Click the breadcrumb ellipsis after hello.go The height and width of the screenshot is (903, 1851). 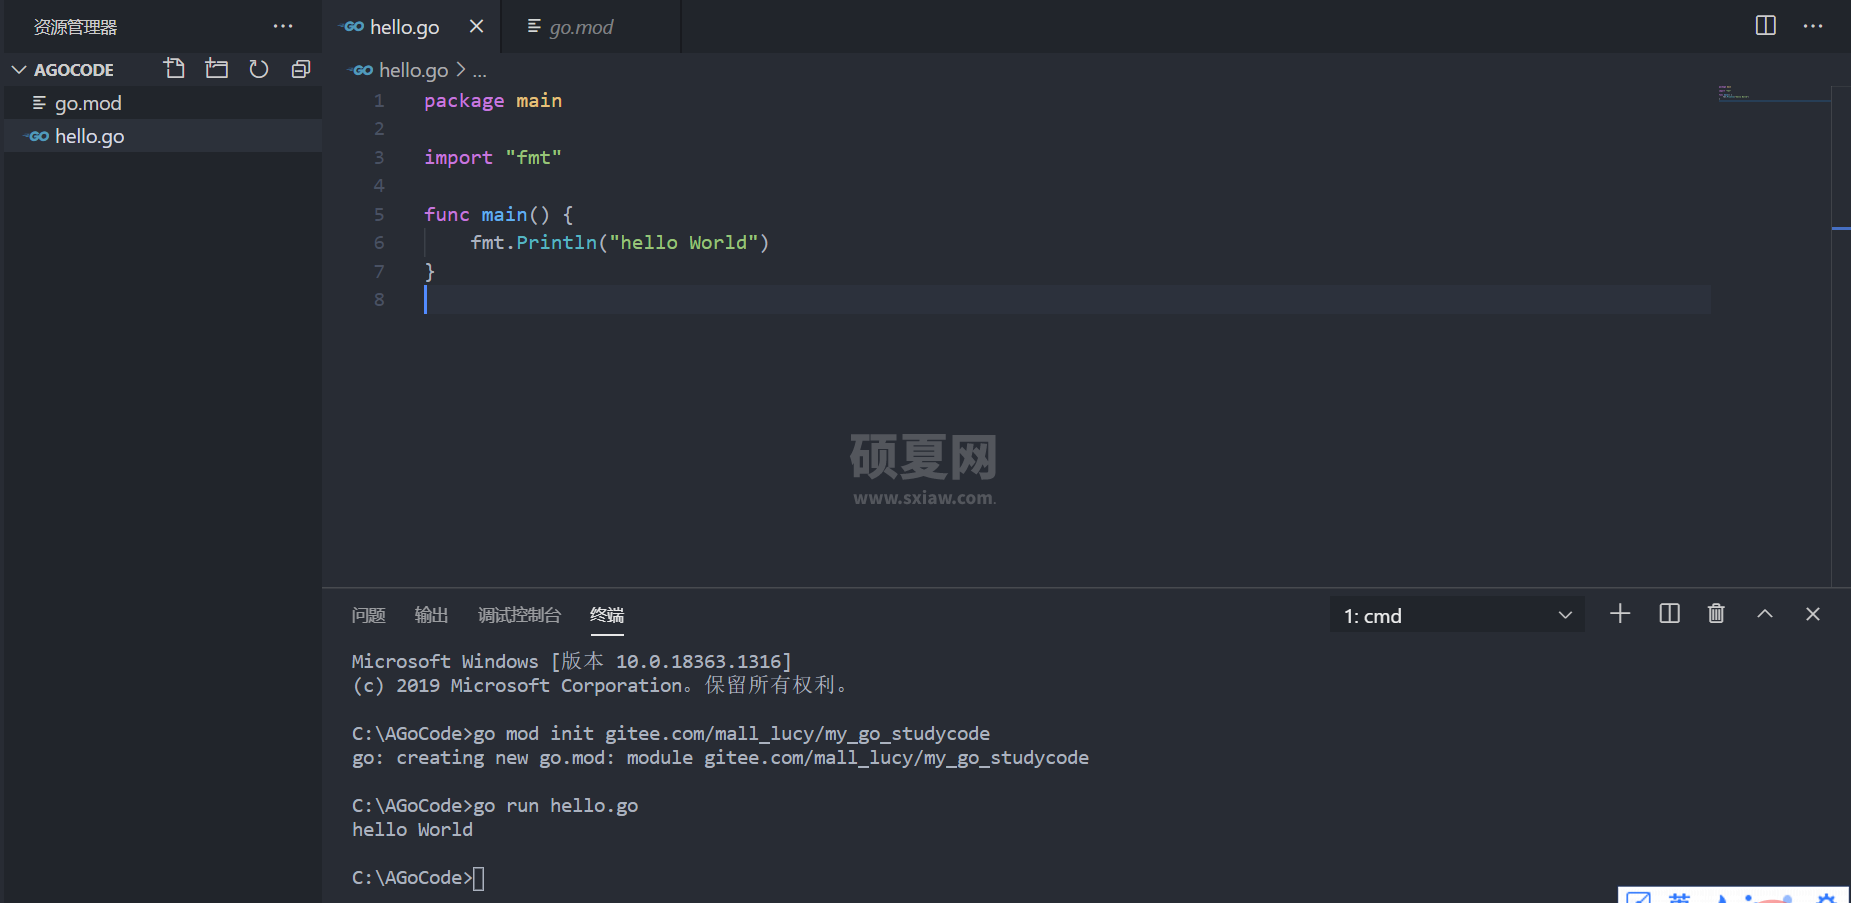click(x=480, y=71)
